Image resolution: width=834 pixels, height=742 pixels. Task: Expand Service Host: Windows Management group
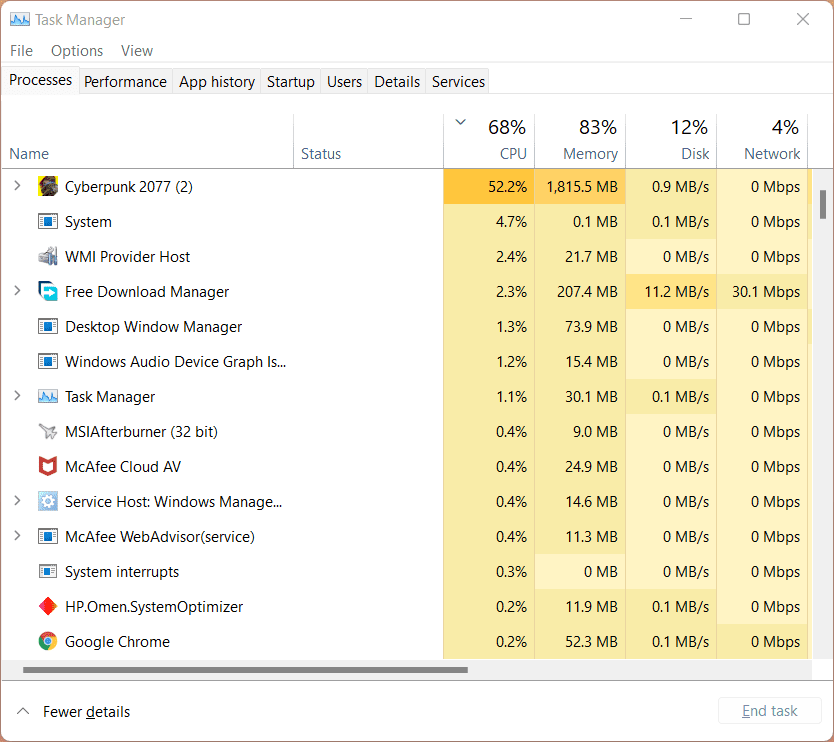pyautogui.click(x=18, y=501)
